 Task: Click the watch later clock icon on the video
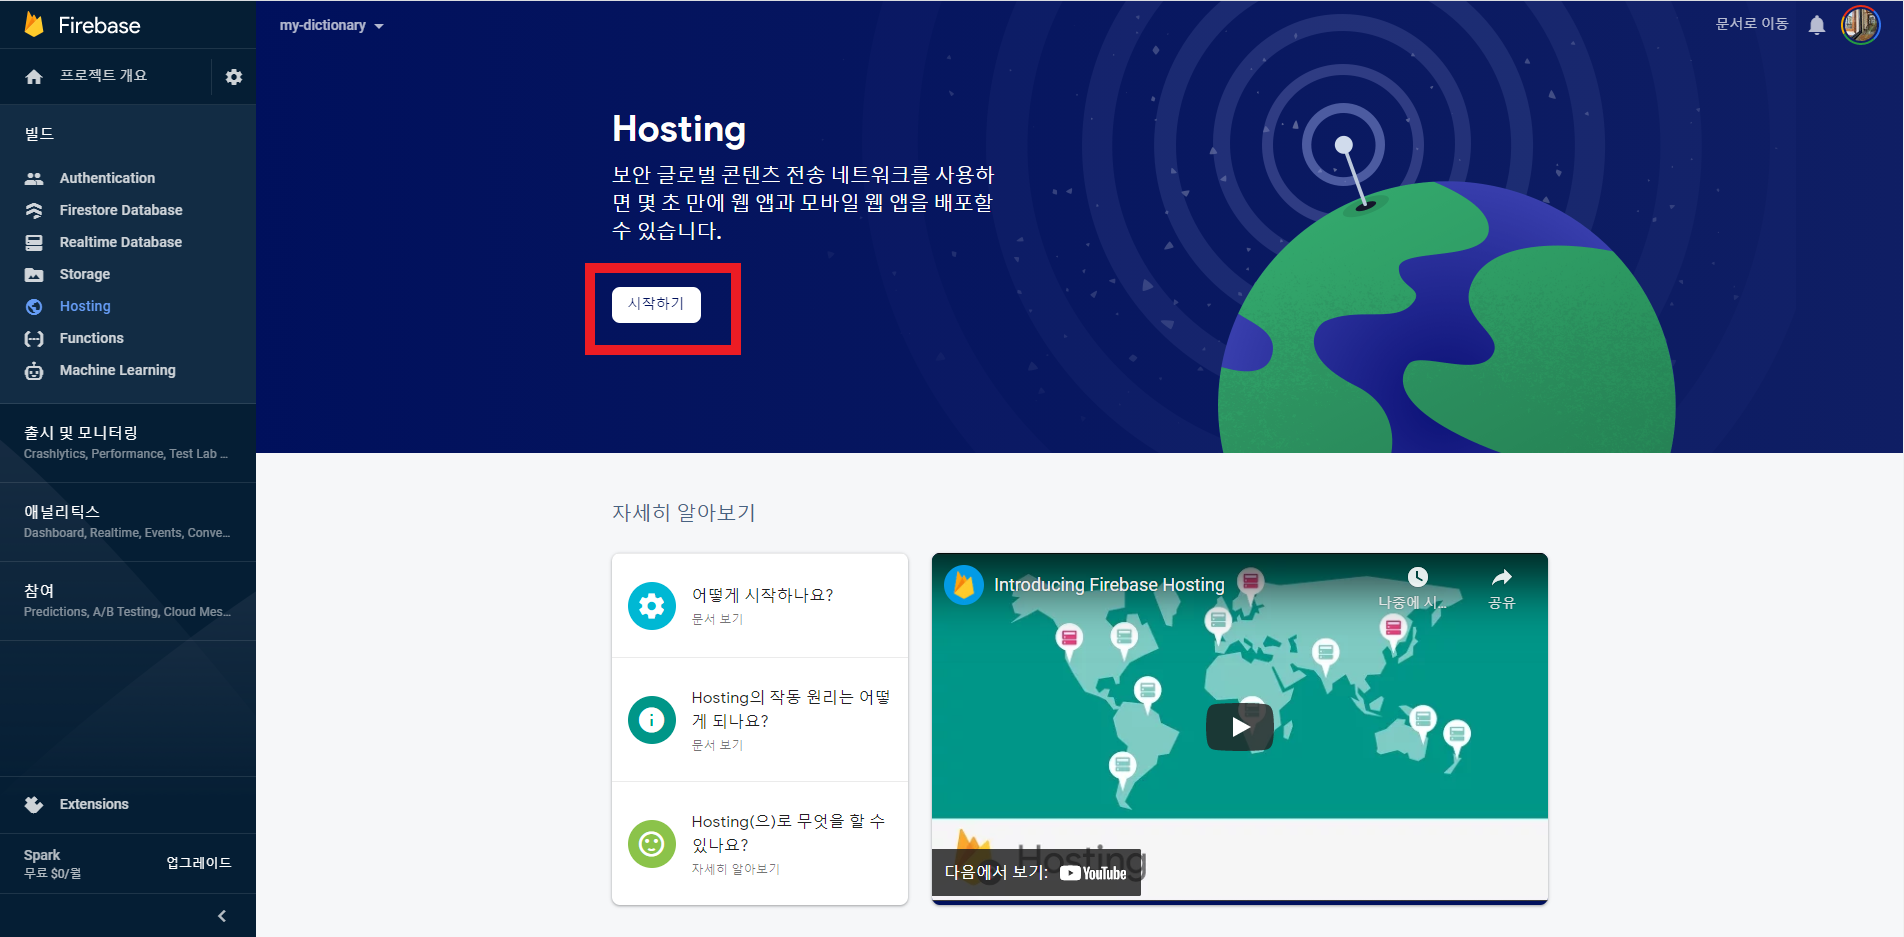click(x=1418, y=577)
